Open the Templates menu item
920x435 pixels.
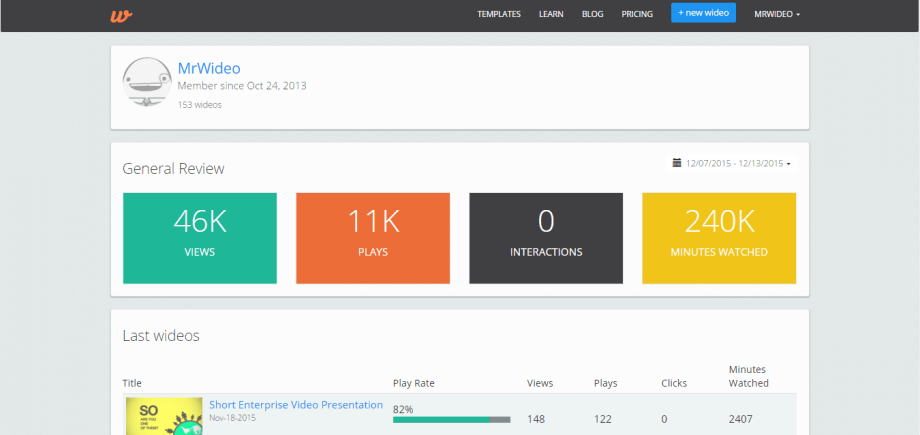click(x=499, y=15)
